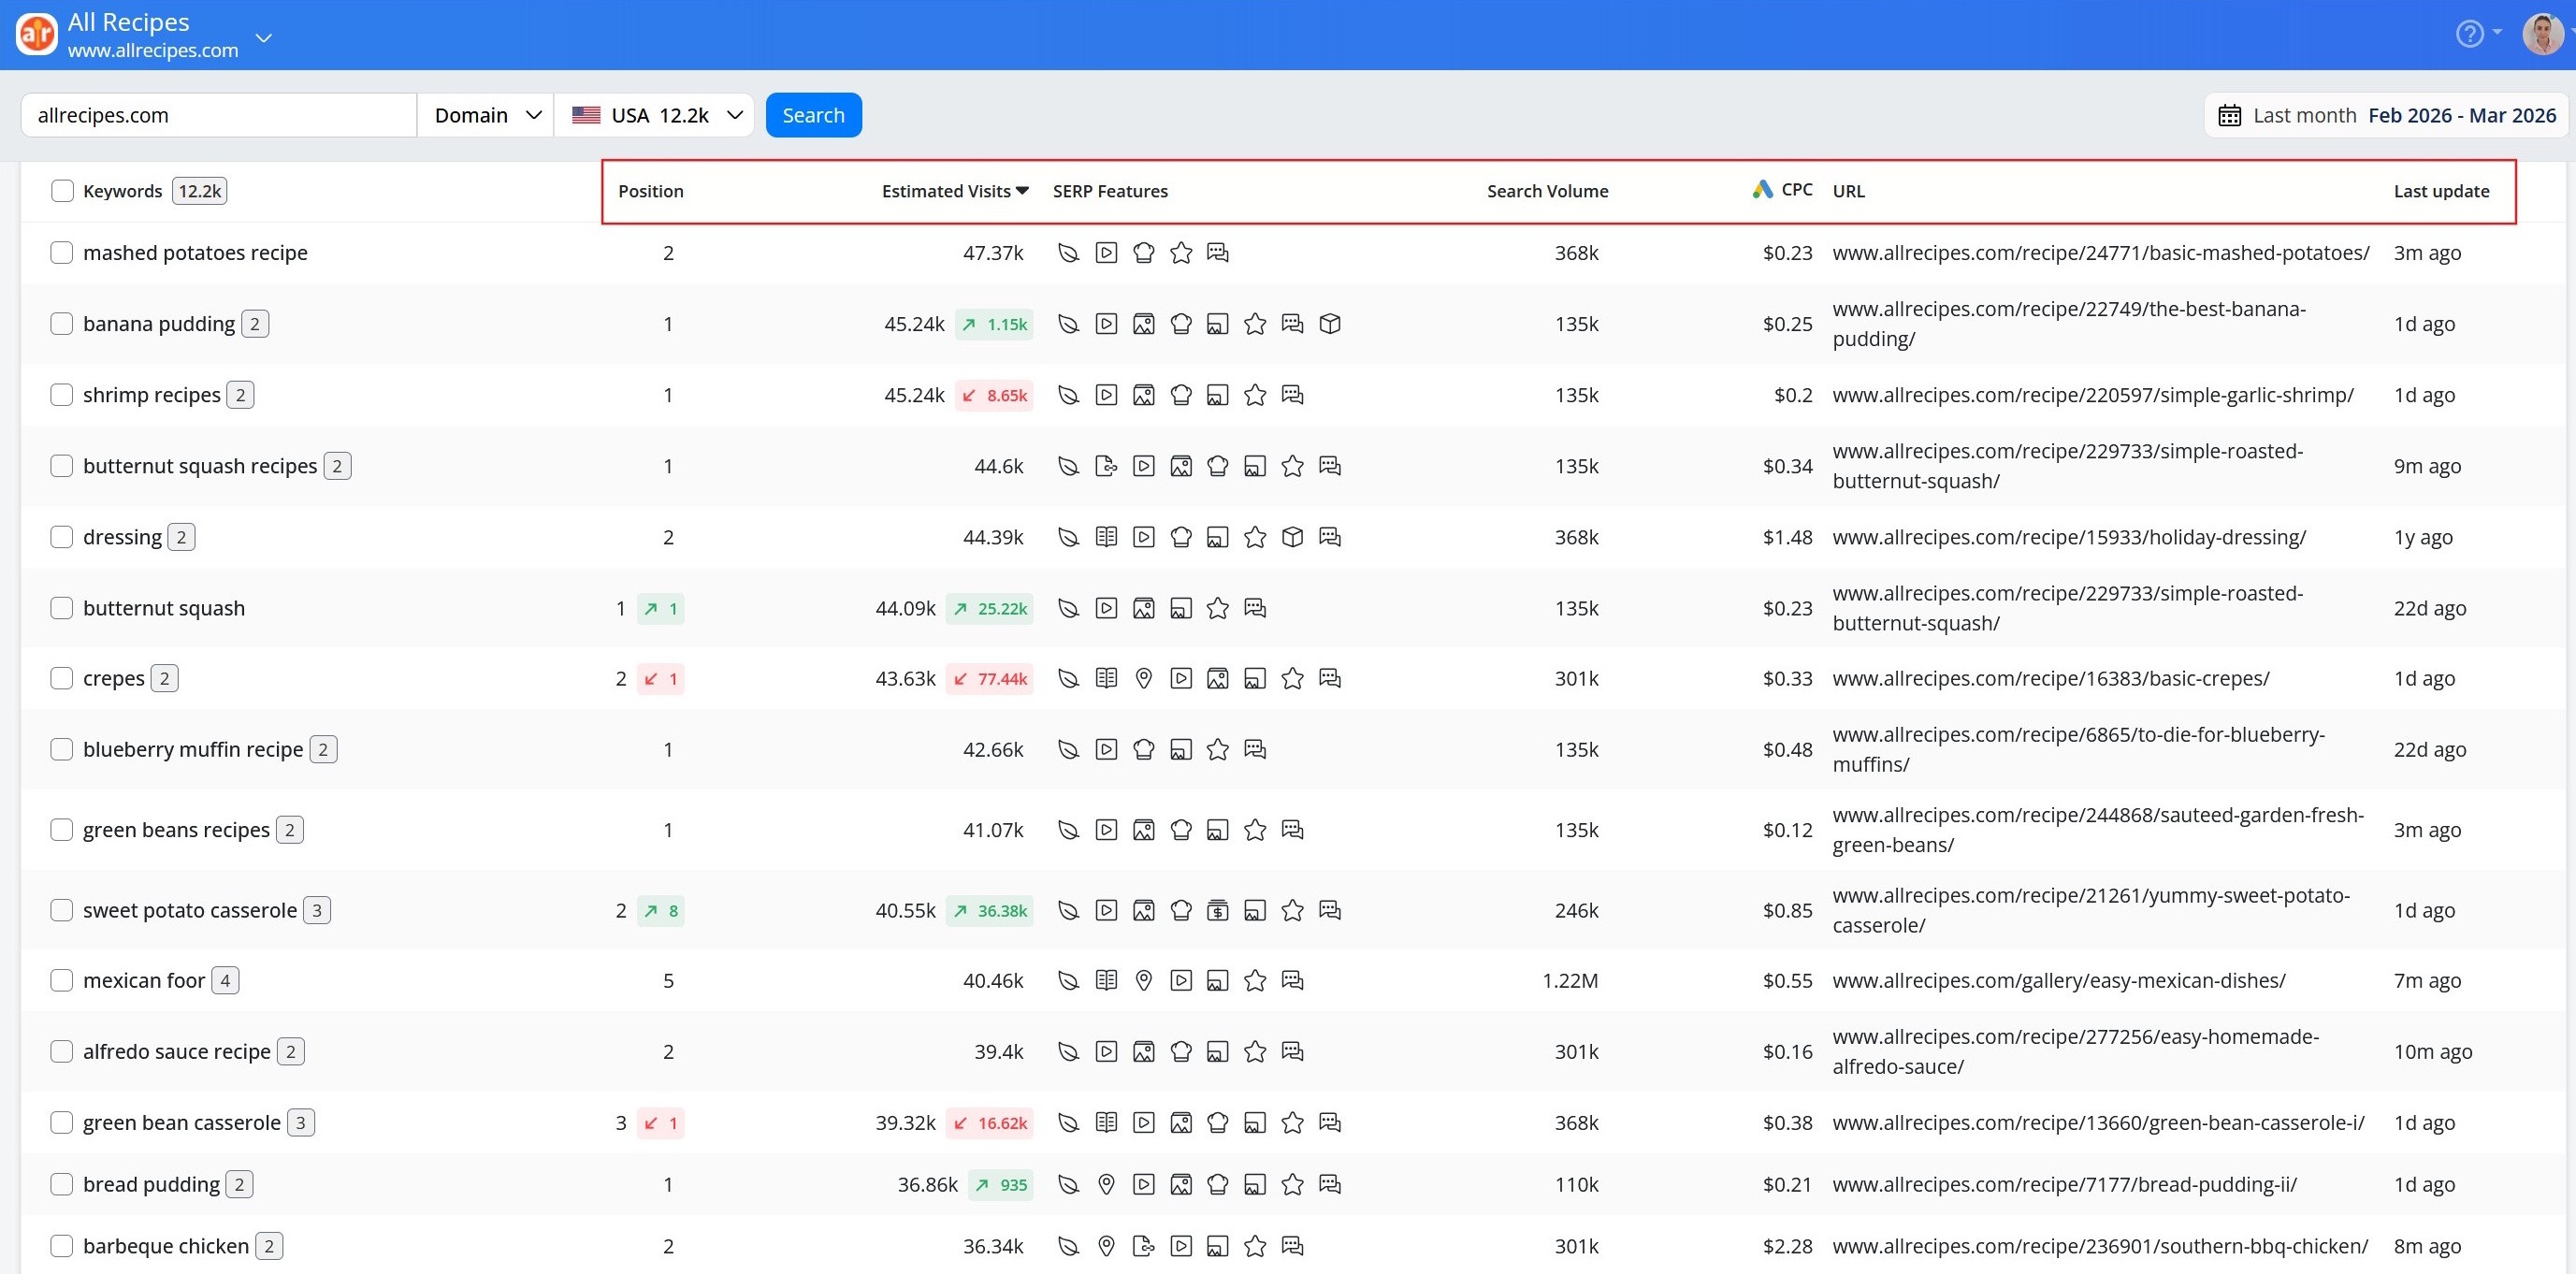Click the dollar shopping icon in sweet potato casserole row
This screenshot has width=2576, height=1274.
(1217, 911)
